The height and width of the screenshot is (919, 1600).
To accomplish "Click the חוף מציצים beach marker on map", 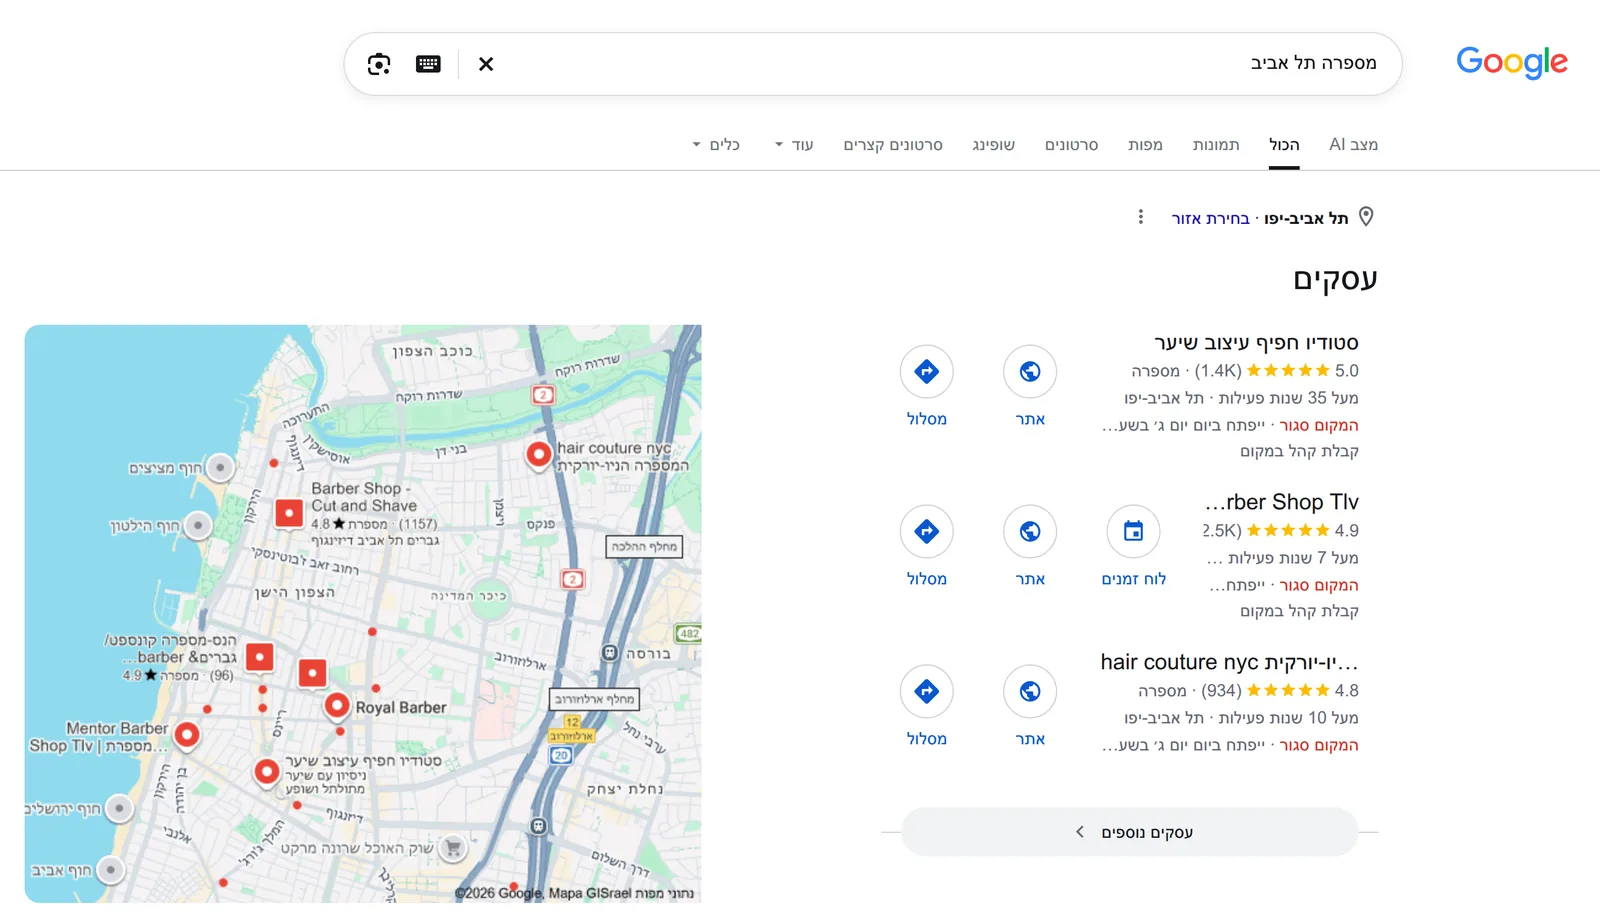I will (221, 467).
